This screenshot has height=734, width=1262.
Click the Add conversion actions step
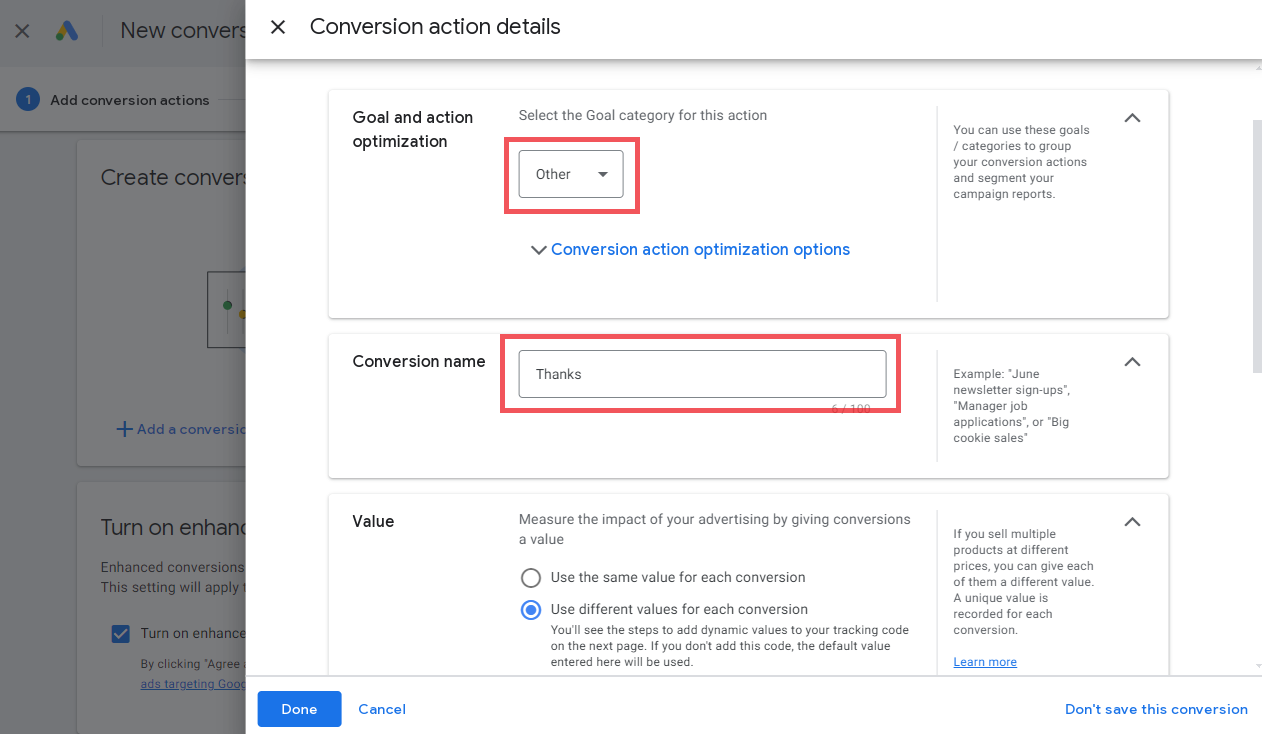point(113,100)
